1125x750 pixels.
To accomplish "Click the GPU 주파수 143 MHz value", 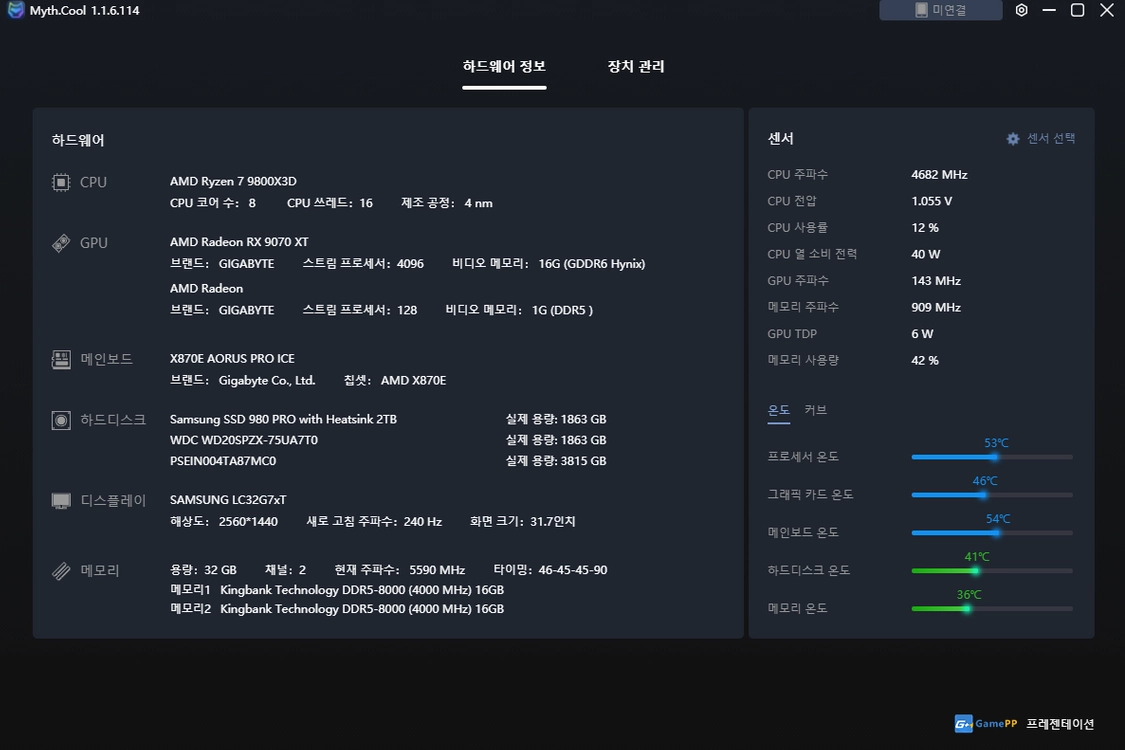I will 936,281.
